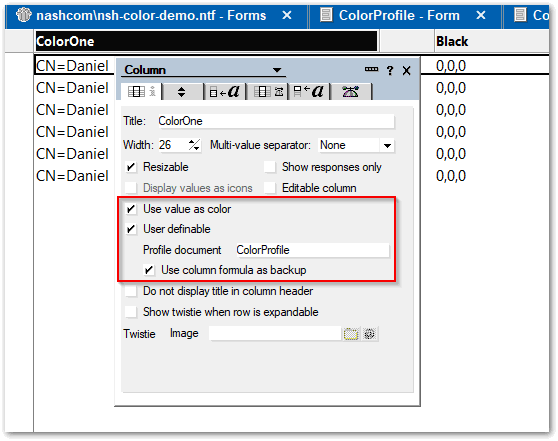Open the Title font tab in properties
The image size is (558, 441).
click(309, 92)
